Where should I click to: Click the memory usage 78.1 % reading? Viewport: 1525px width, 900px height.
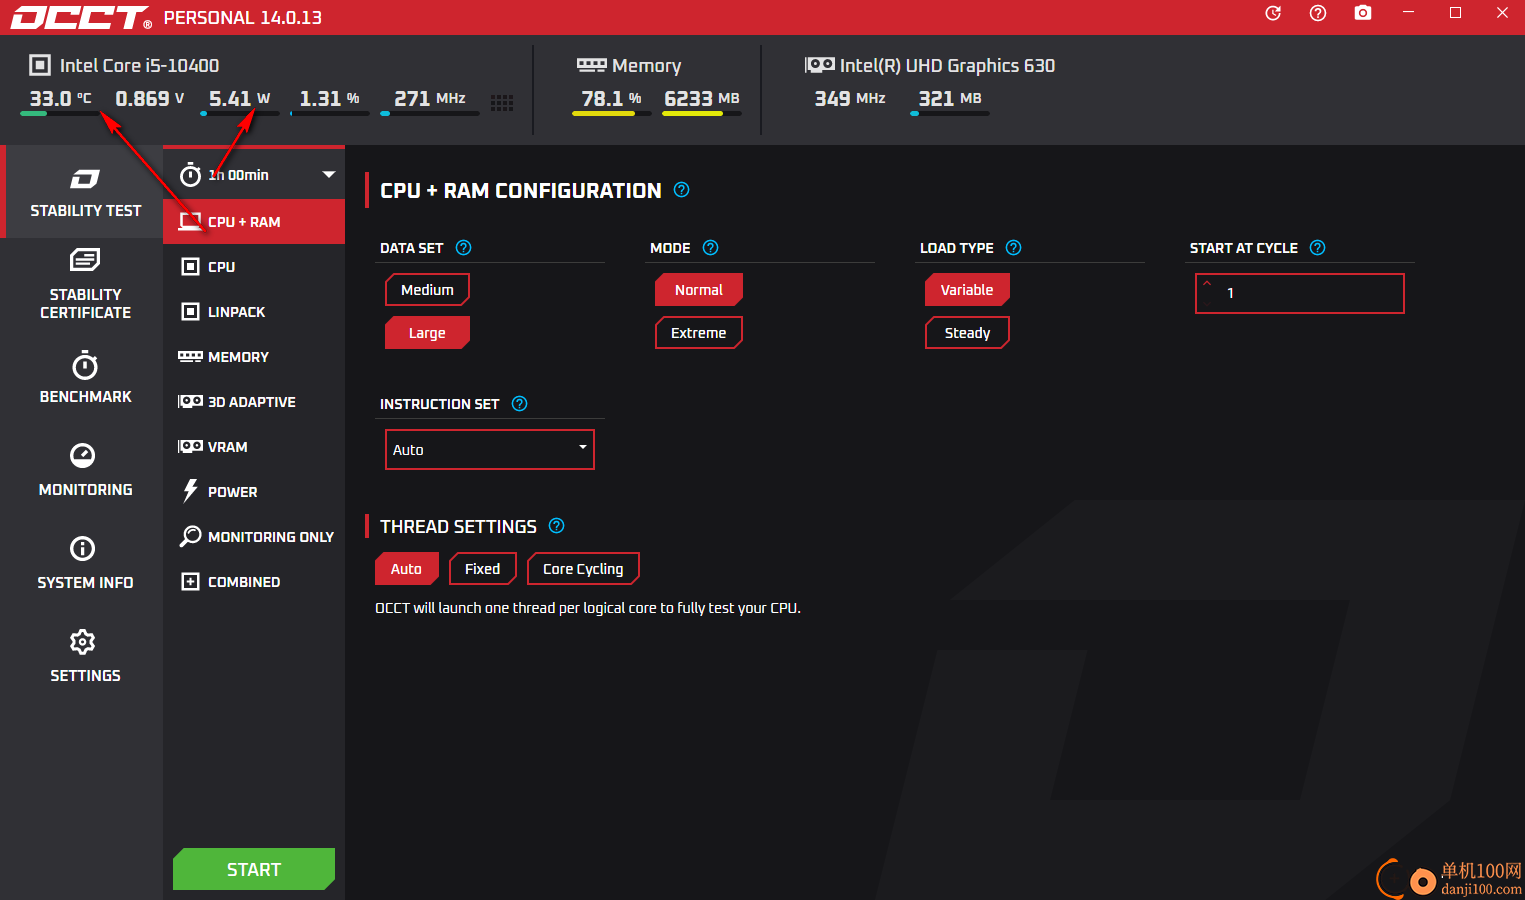click(x=611, y=99)
